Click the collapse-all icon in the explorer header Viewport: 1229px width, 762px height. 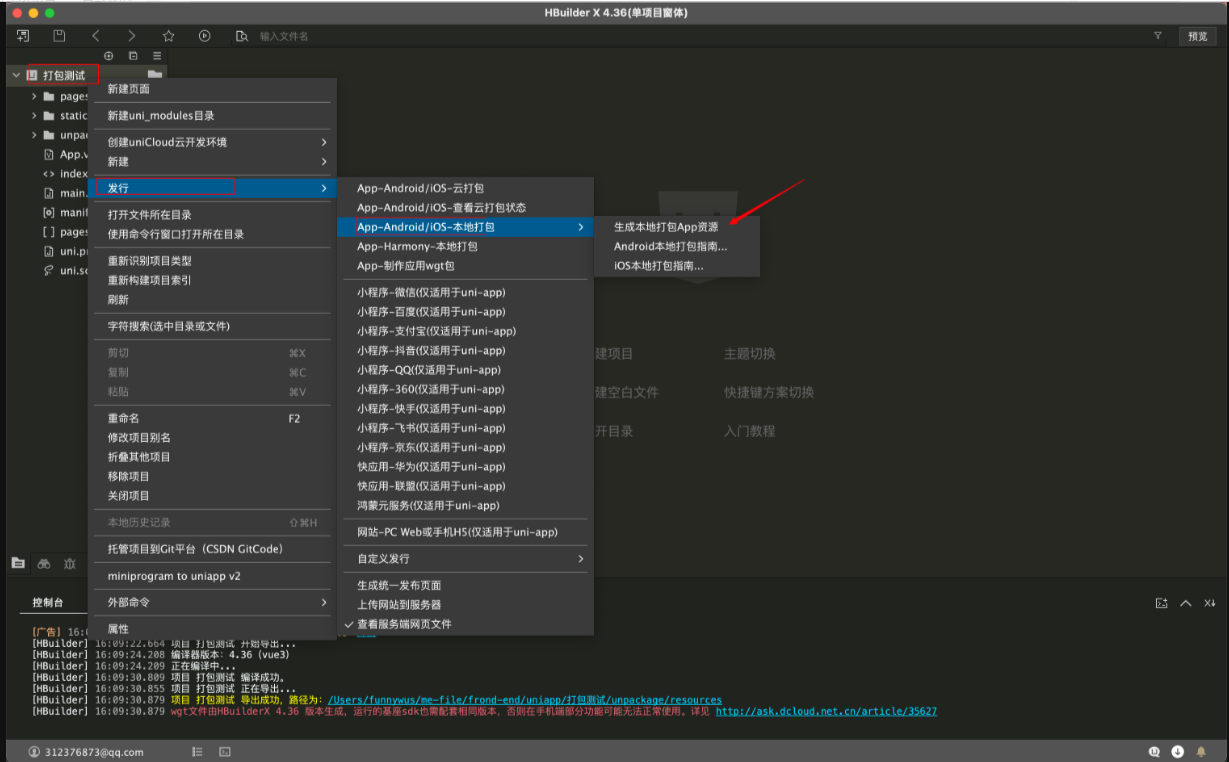tap(133, 56)
